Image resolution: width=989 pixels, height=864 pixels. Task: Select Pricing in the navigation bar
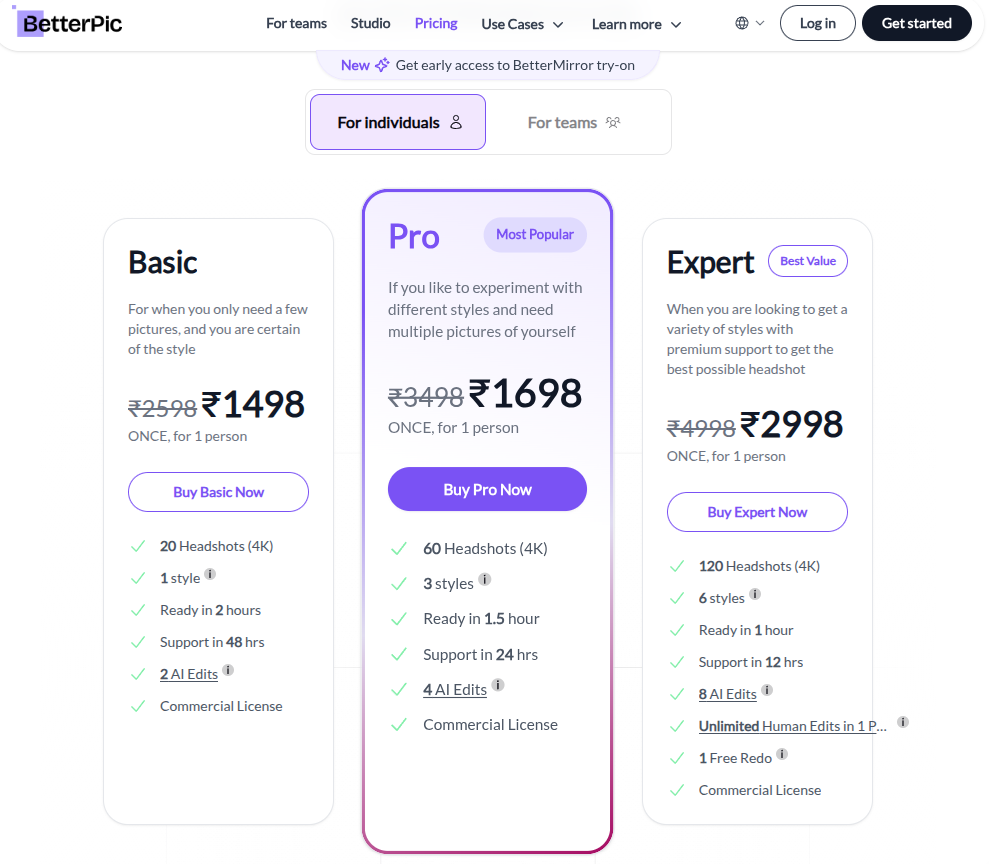435,23
